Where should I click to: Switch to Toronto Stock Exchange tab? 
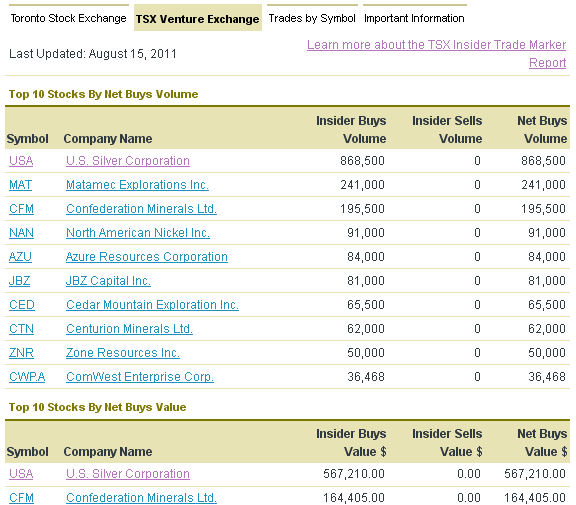click(68, 18)
